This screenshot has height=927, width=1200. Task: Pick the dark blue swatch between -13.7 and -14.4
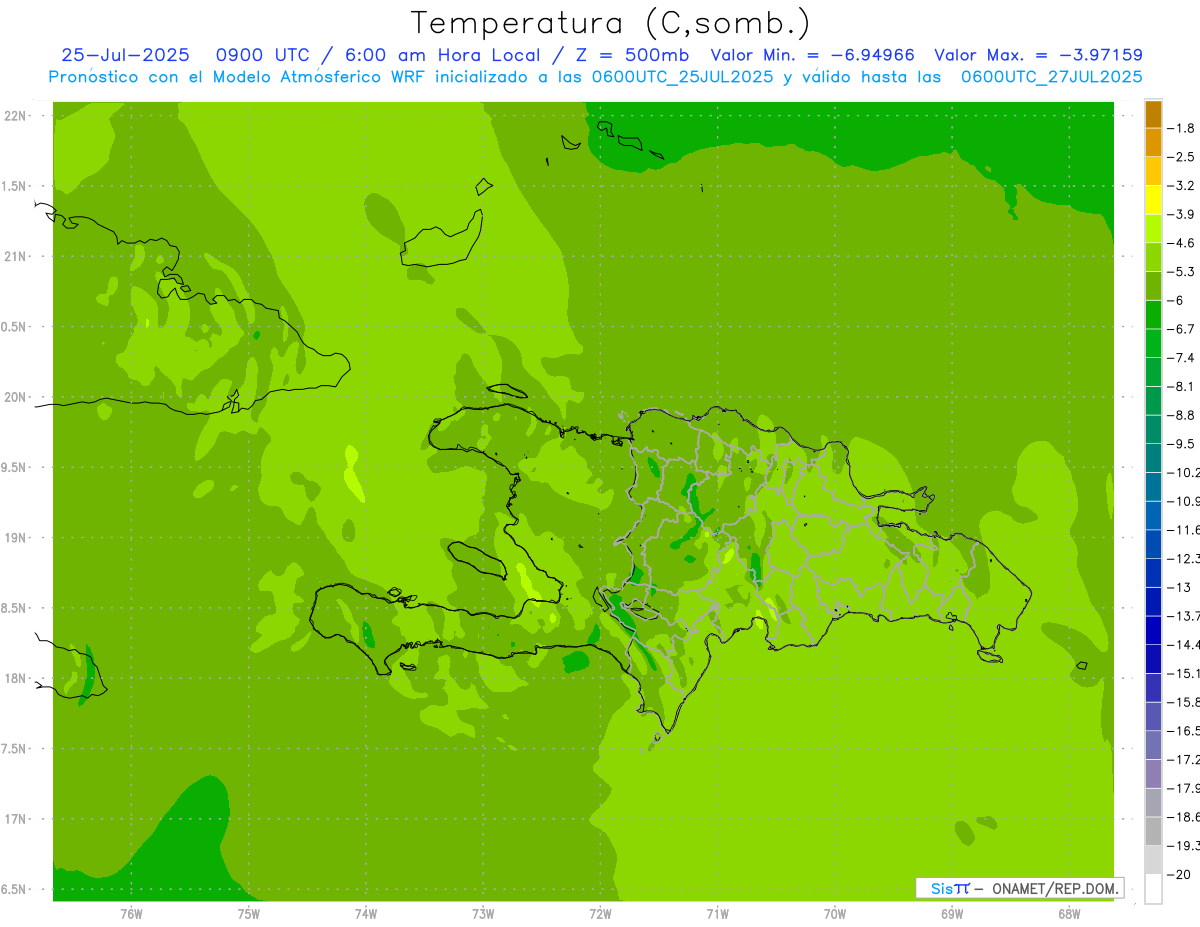[x=1153, y=630]
